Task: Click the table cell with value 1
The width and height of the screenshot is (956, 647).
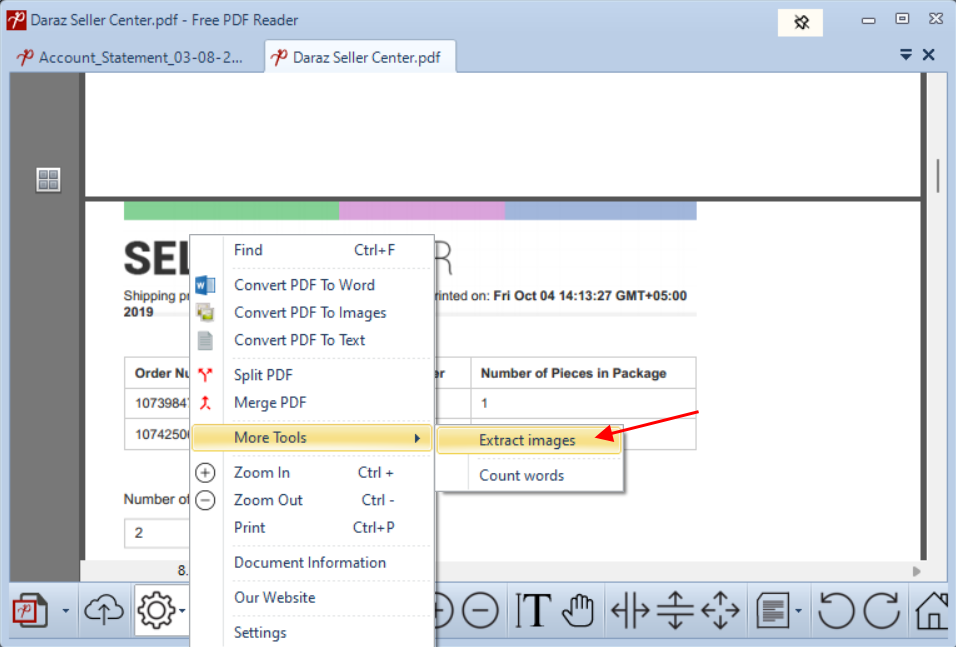Action: tap(583, 403)
